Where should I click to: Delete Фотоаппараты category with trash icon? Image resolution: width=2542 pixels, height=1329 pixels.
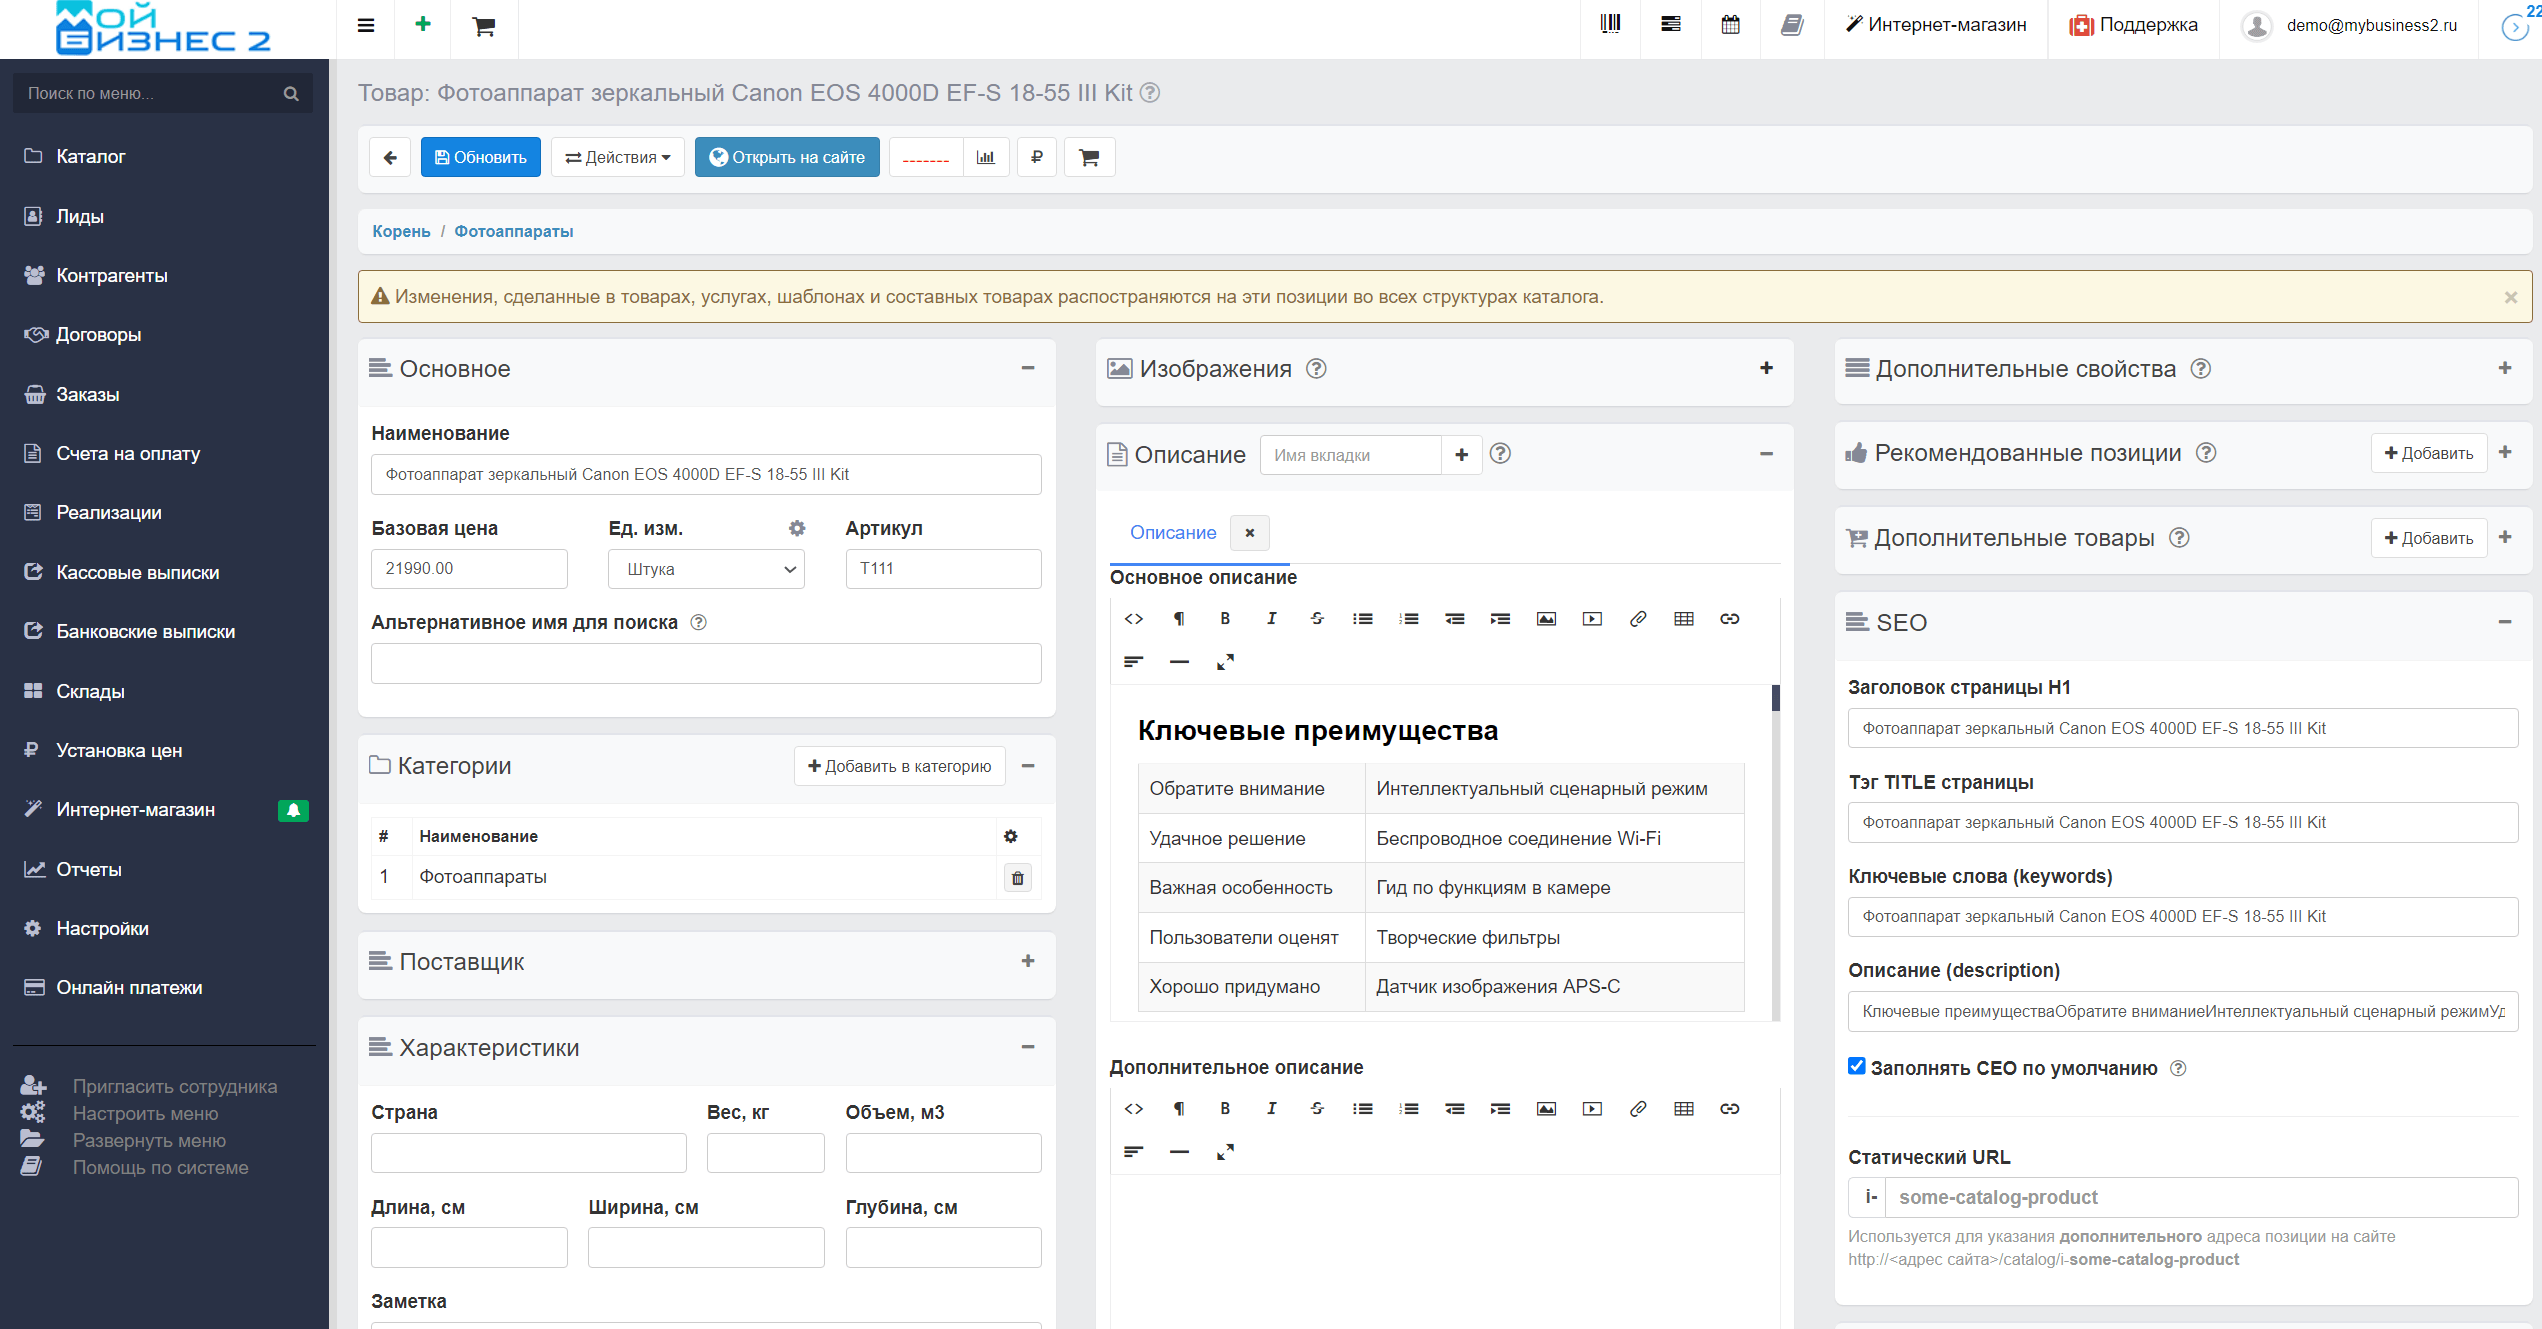pyautogui.click(x=1018, y=878)
